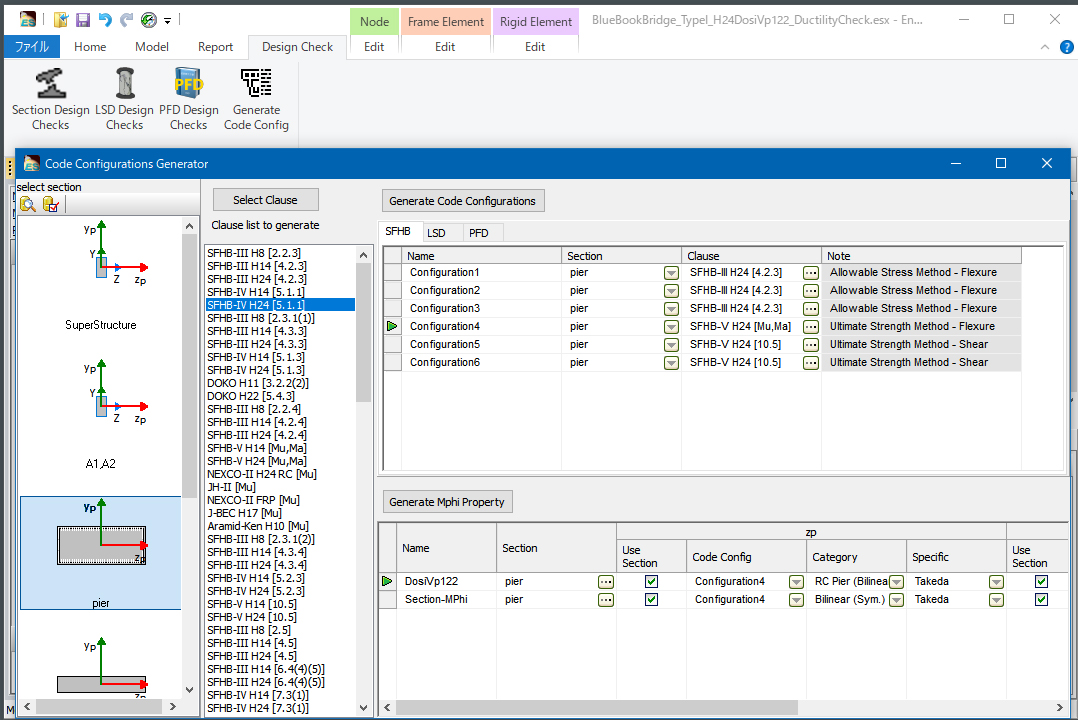Click the undo arrow icon
Viewport: 1078px width, 720px height.
(105, 20)
